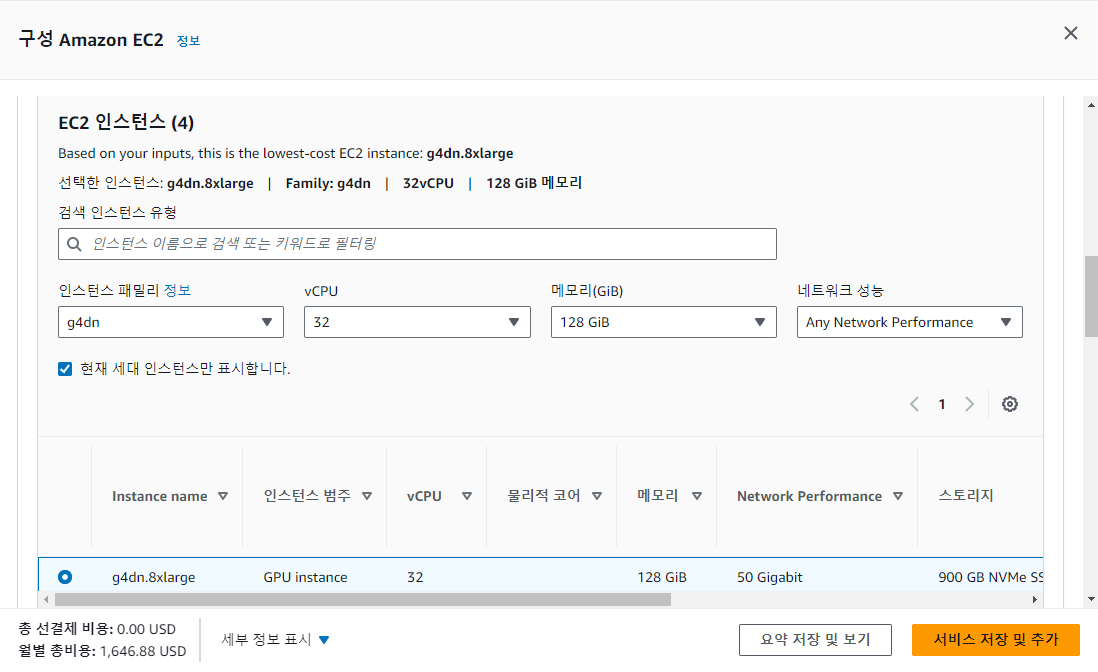Click the GPU instance category cell
The width and height of the screenshot is (1098, 672).
pyautogui.click(x=305, y=577)
